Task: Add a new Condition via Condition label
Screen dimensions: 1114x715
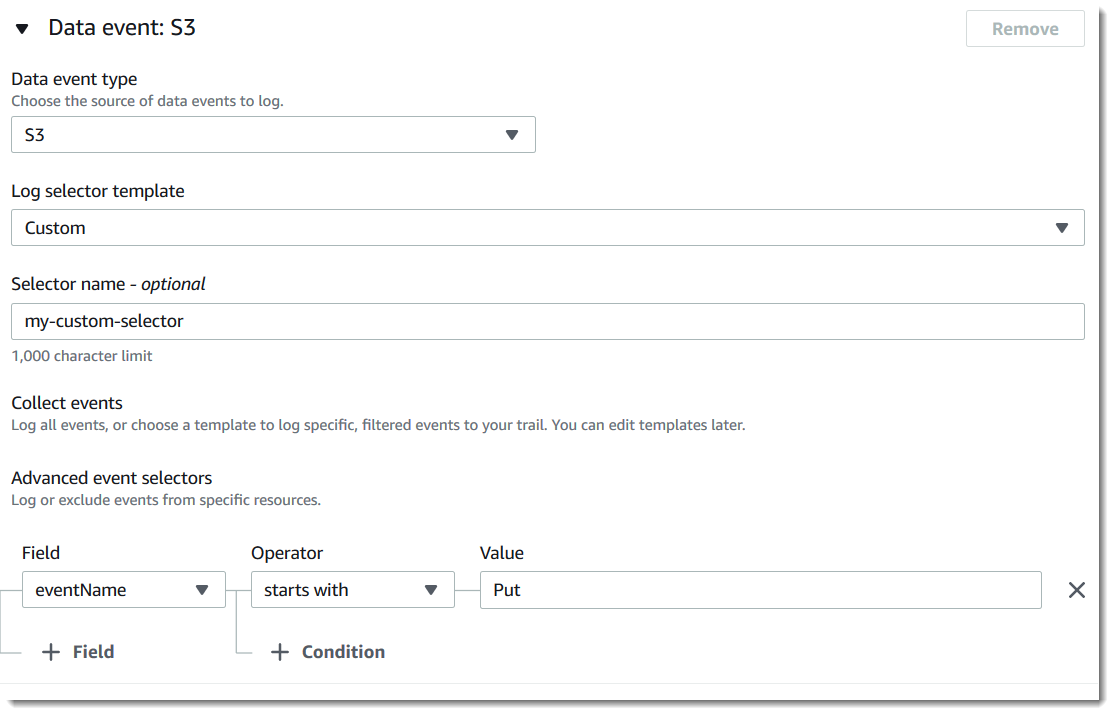Action: (343, 652)
